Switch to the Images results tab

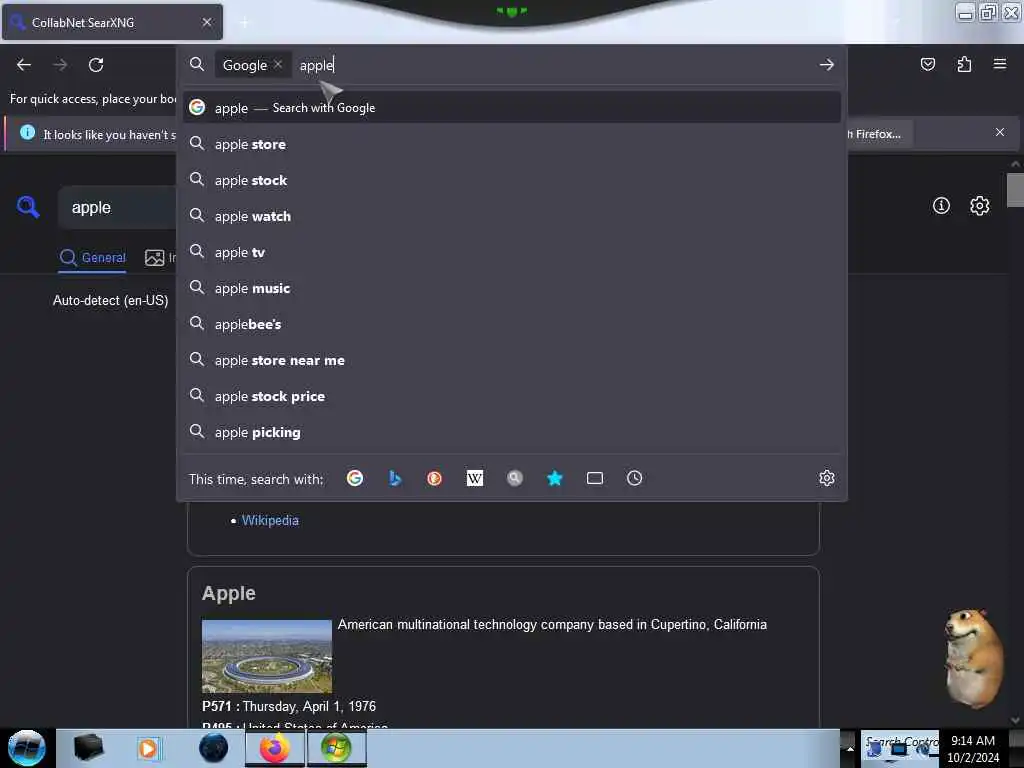pyautogui.click(x=160, y=257)
